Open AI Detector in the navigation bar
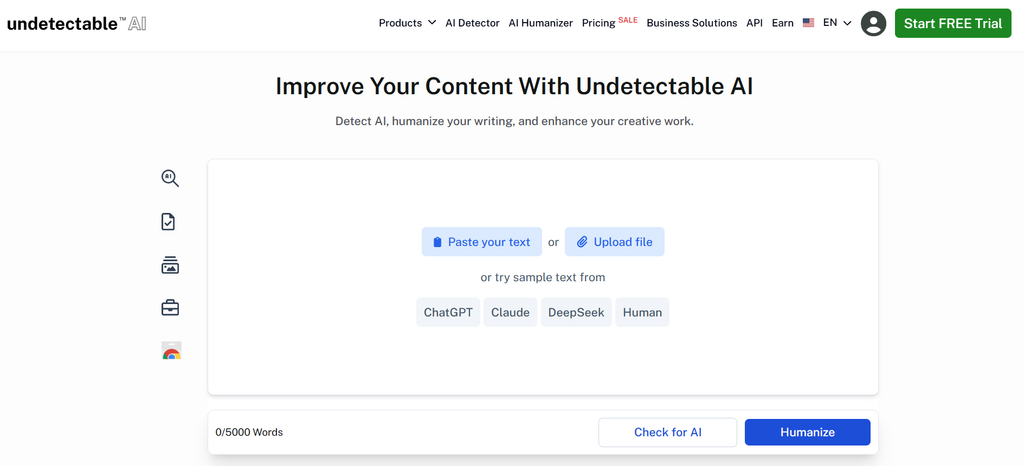The width and height of the screenshot is (1024, 466). pos(472,23)
